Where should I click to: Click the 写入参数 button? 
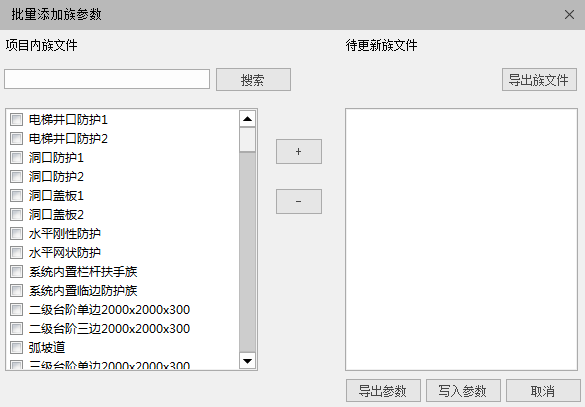463,391
